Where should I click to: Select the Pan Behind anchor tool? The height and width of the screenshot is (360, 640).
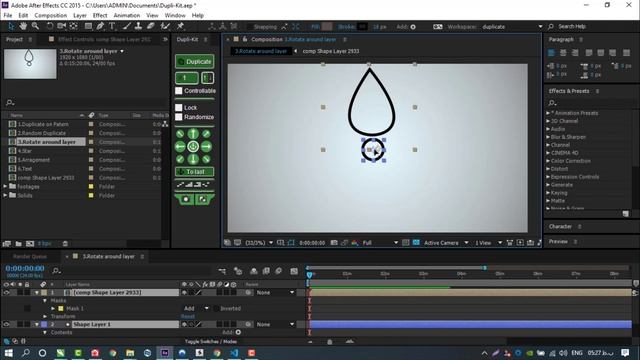[73, 26]
